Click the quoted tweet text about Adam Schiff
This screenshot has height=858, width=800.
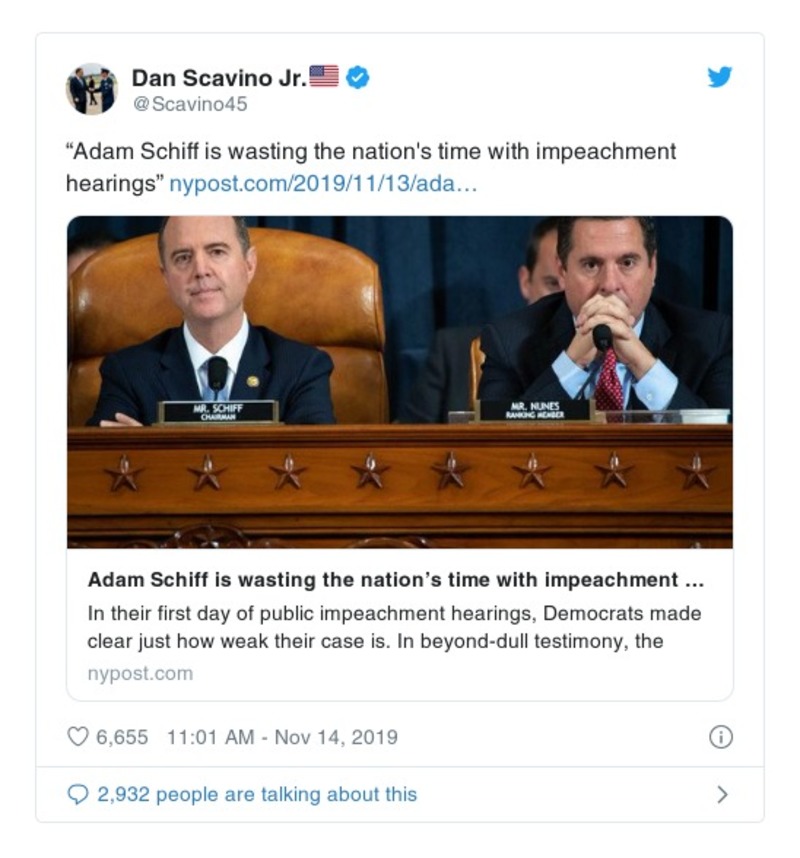[x=370, y=153]
